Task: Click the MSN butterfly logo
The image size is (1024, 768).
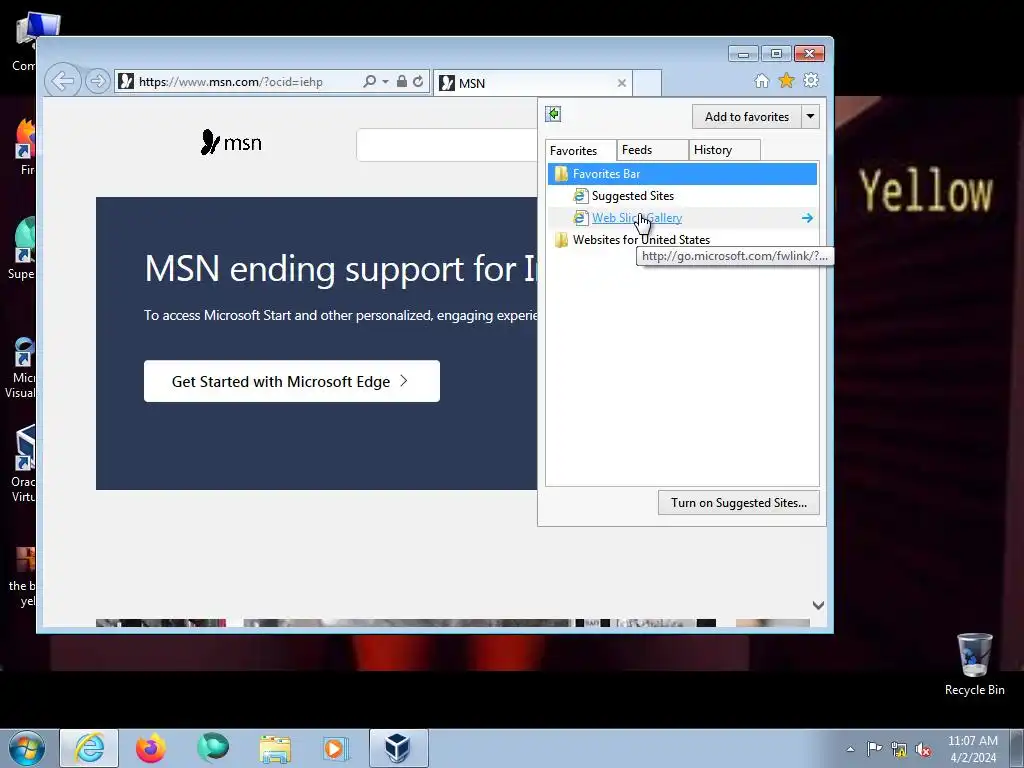Action: click(x=231, y=142)
